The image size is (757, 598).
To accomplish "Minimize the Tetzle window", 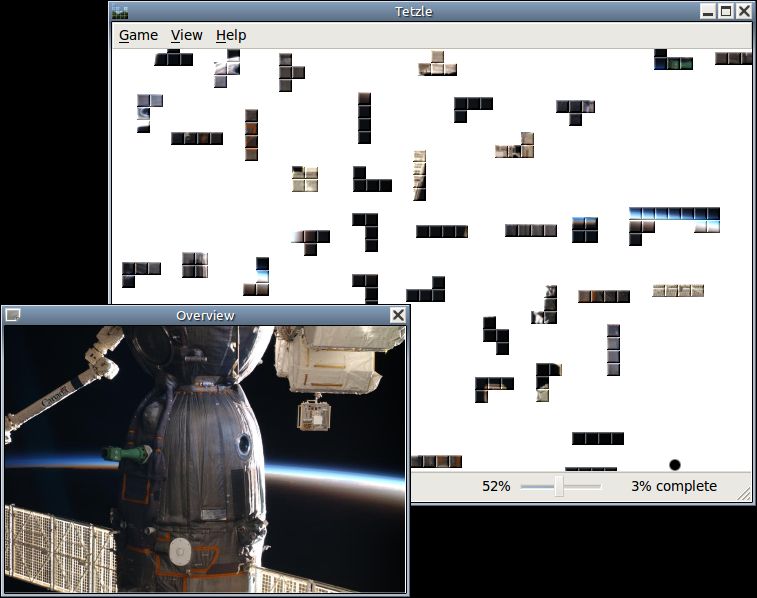I will (708, 11).
